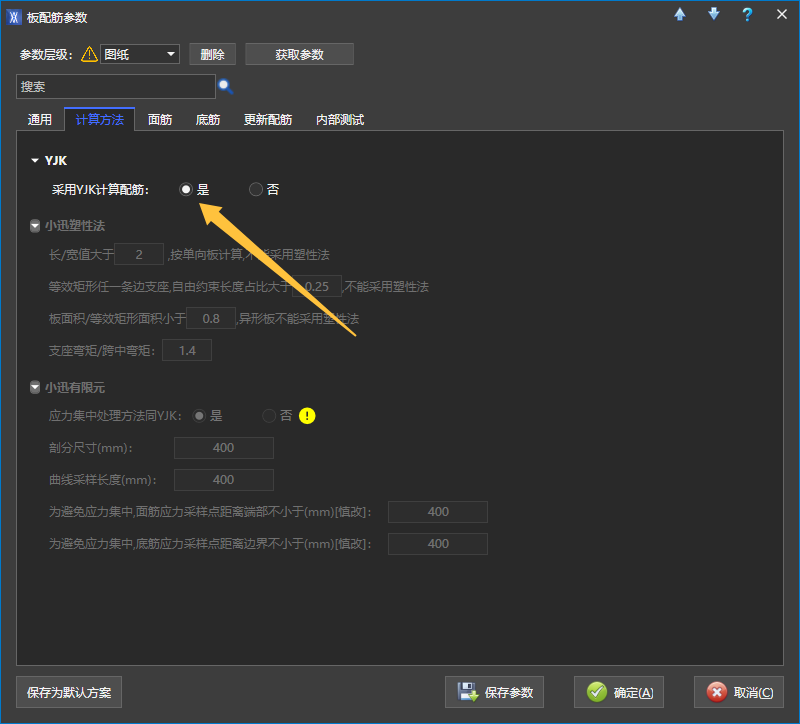Click the 删除 button
800x724 pixels.
click(212, 54)
